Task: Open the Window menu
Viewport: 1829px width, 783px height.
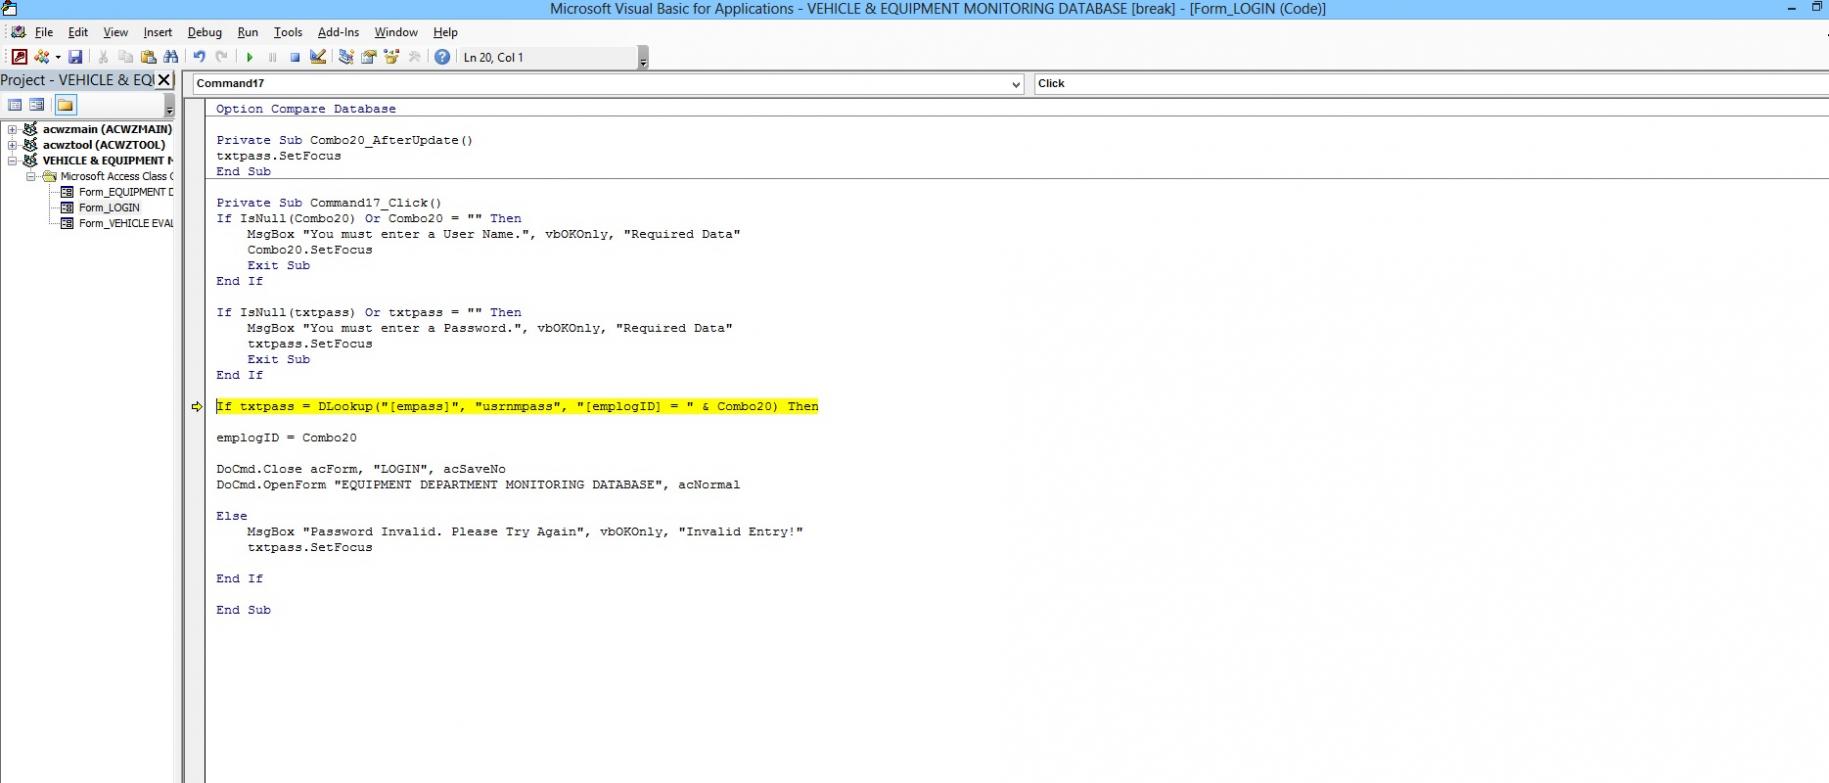Action: pos(396,32)
